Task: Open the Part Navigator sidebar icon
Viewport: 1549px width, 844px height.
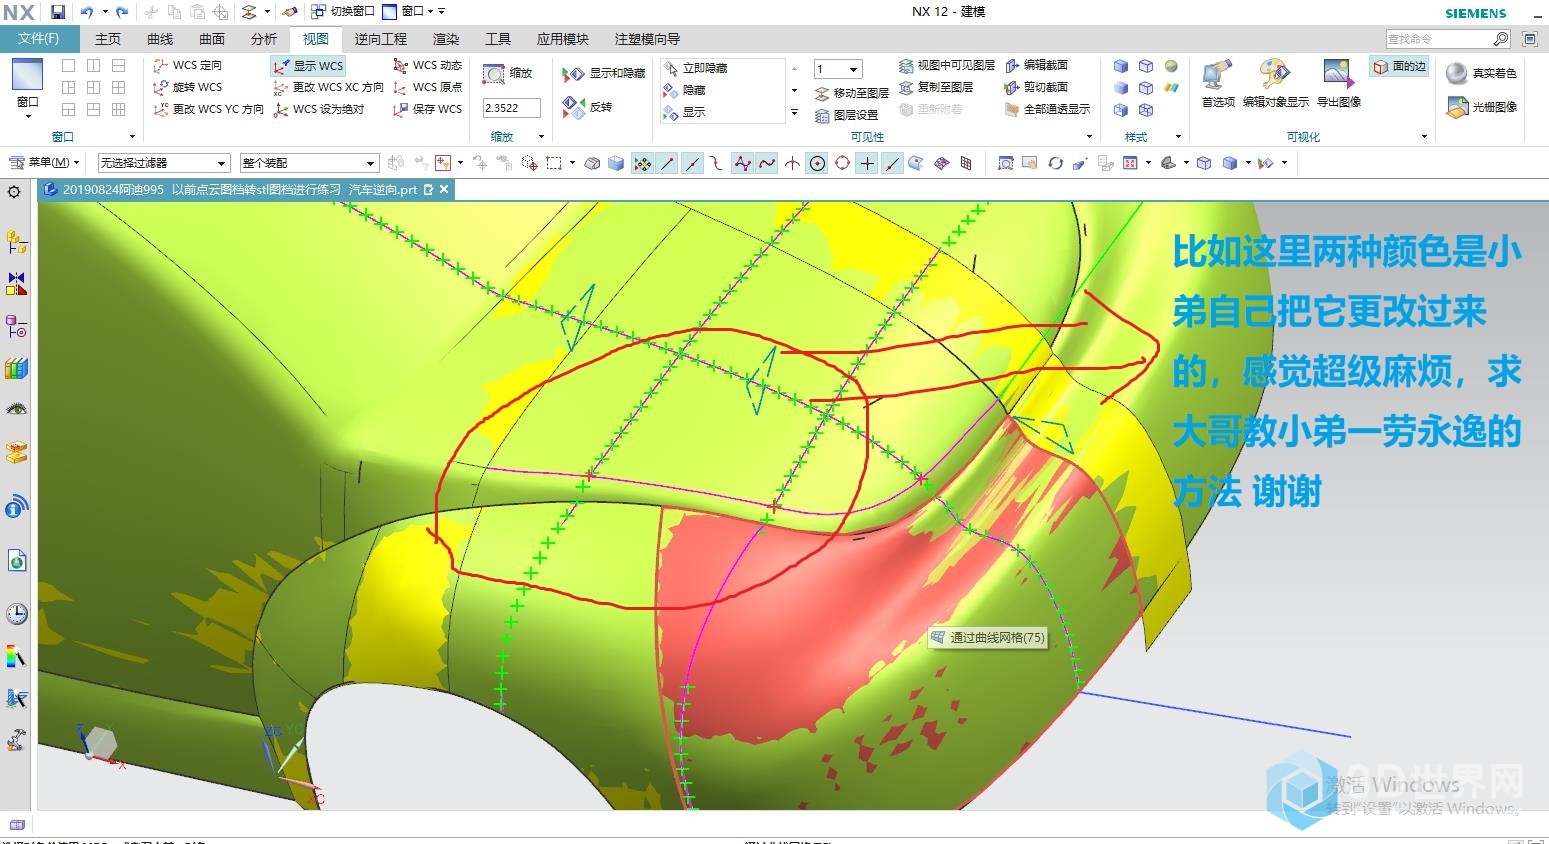Action: click(x=16, y=327)
